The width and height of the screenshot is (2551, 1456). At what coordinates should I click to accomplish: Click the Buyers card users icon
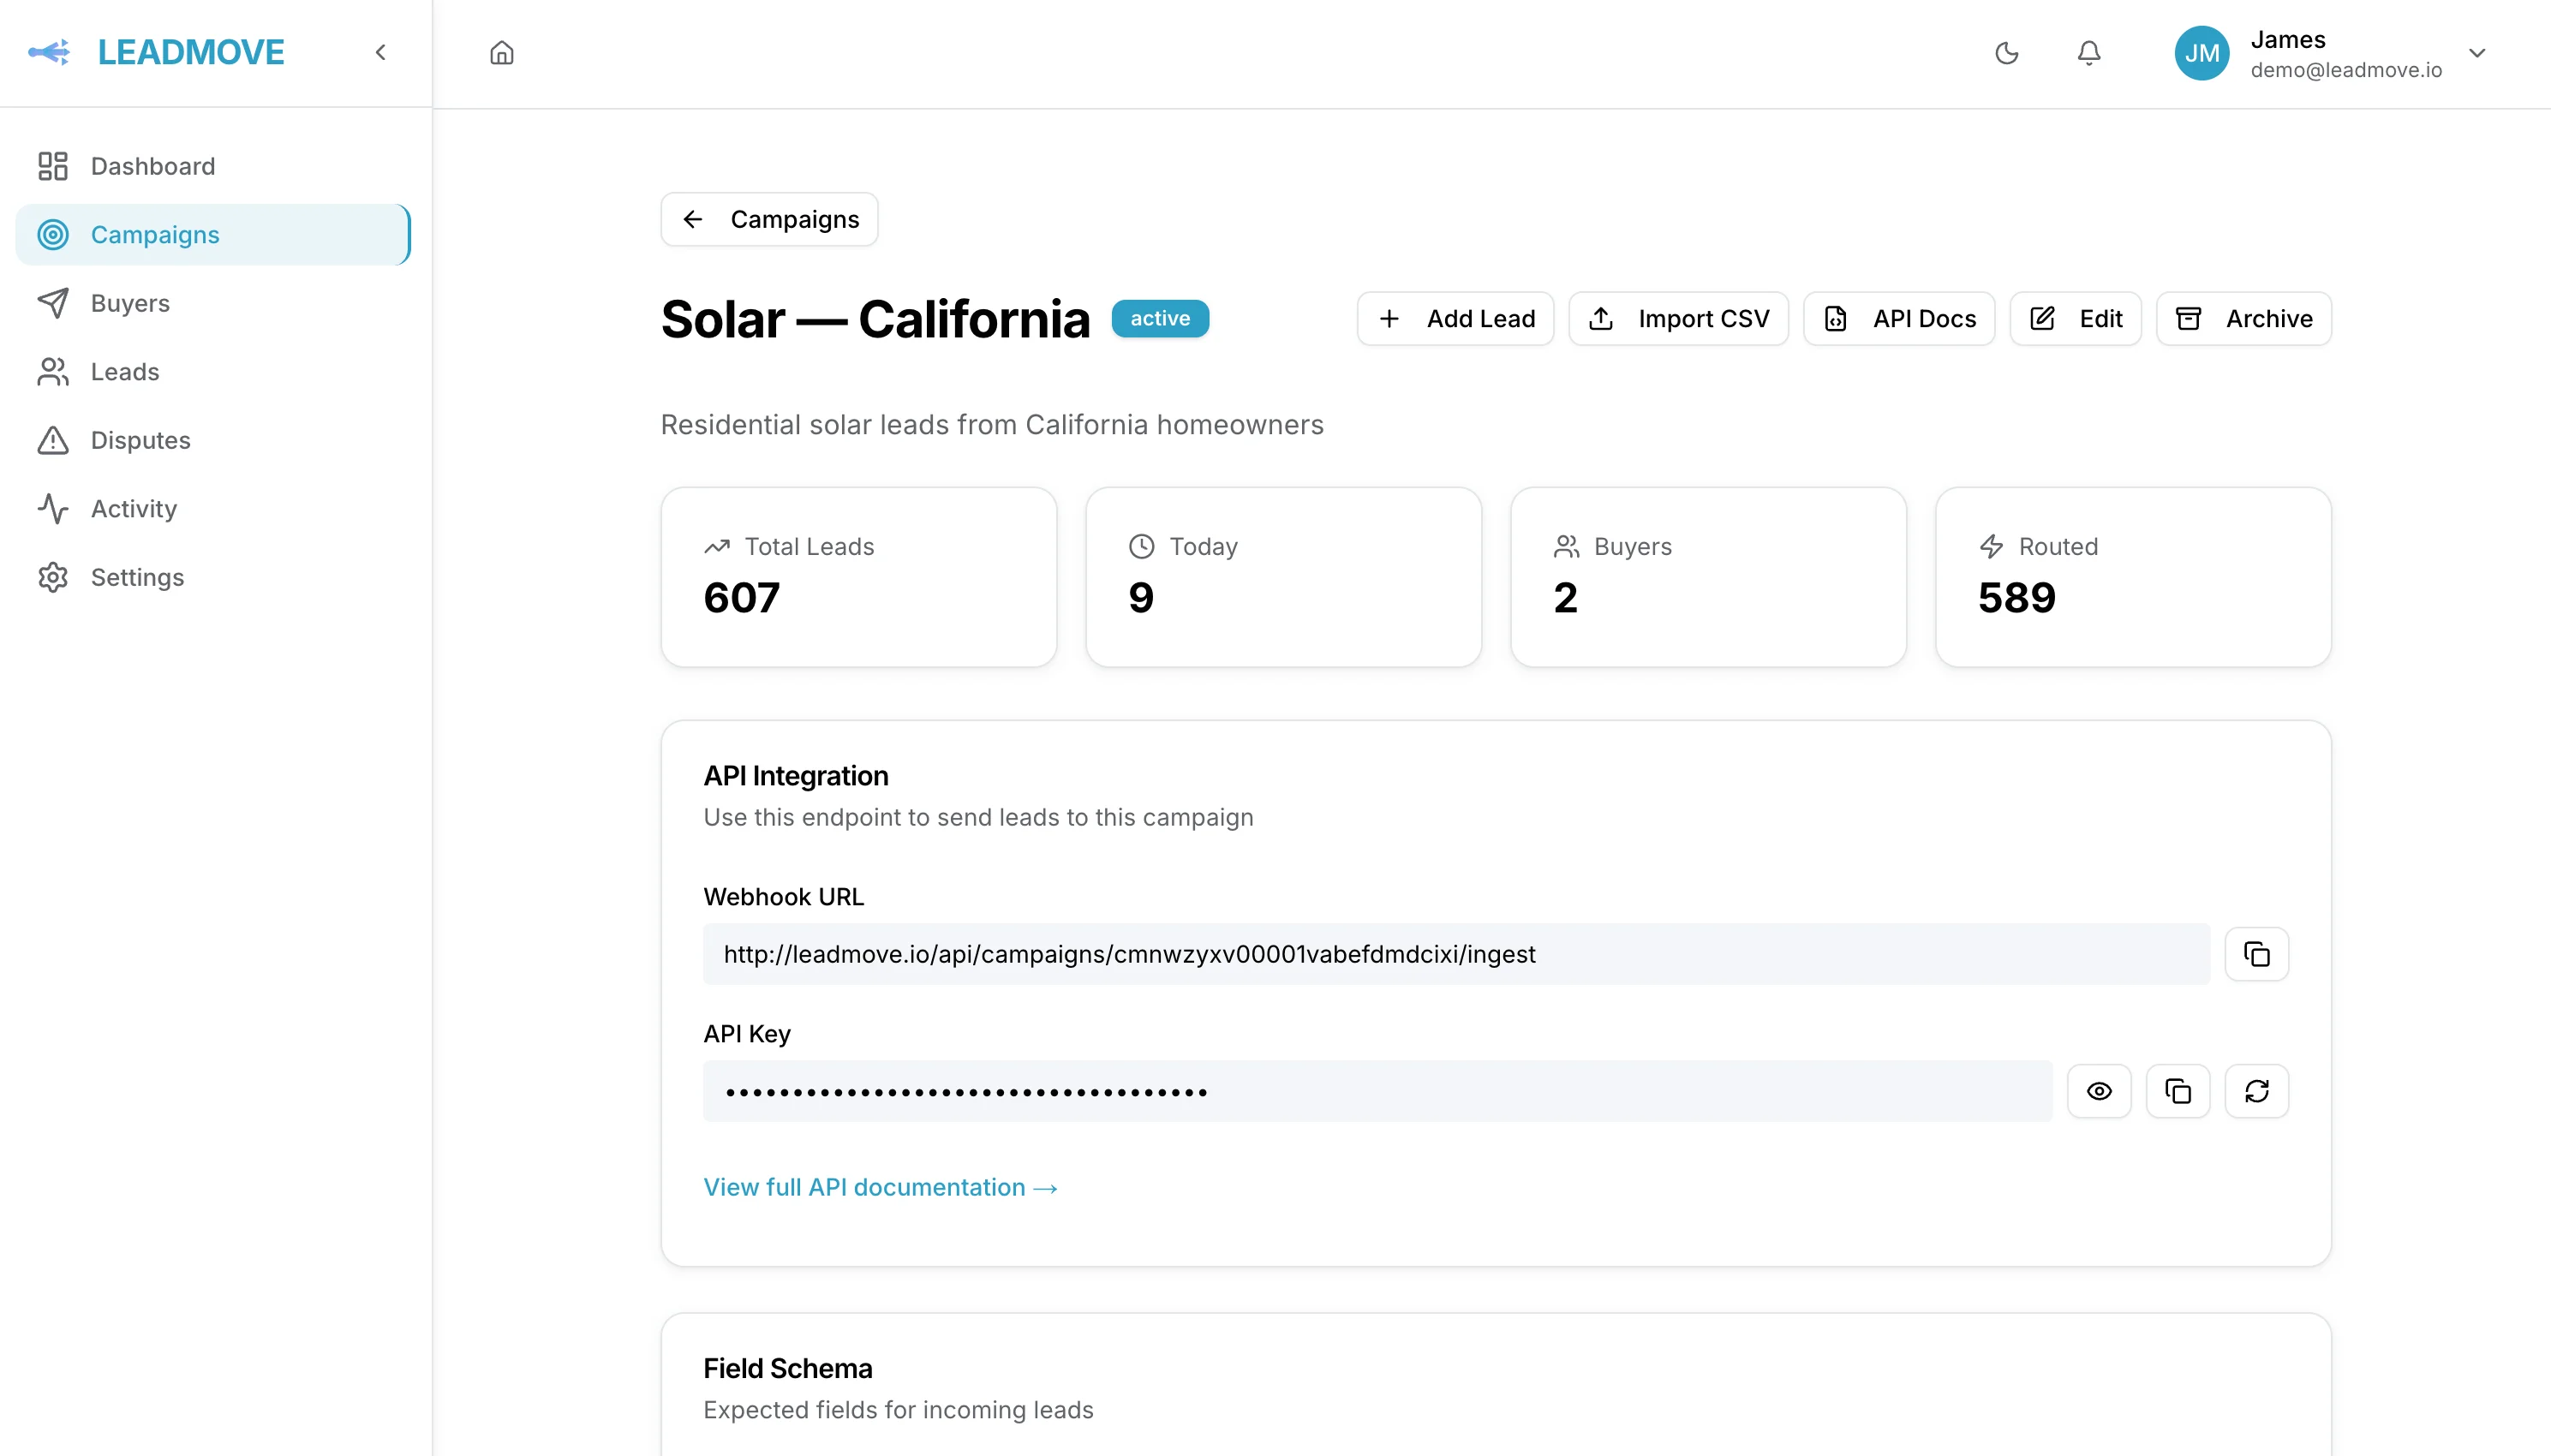1566,546
